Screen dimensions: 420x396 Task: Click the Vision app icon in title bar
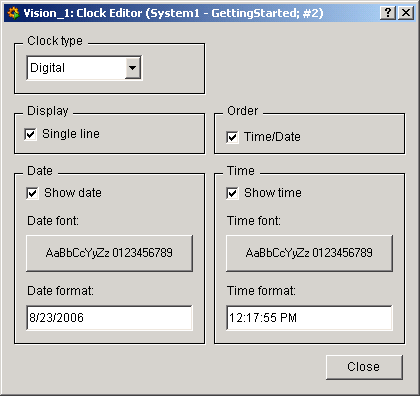tap(13, 13)
